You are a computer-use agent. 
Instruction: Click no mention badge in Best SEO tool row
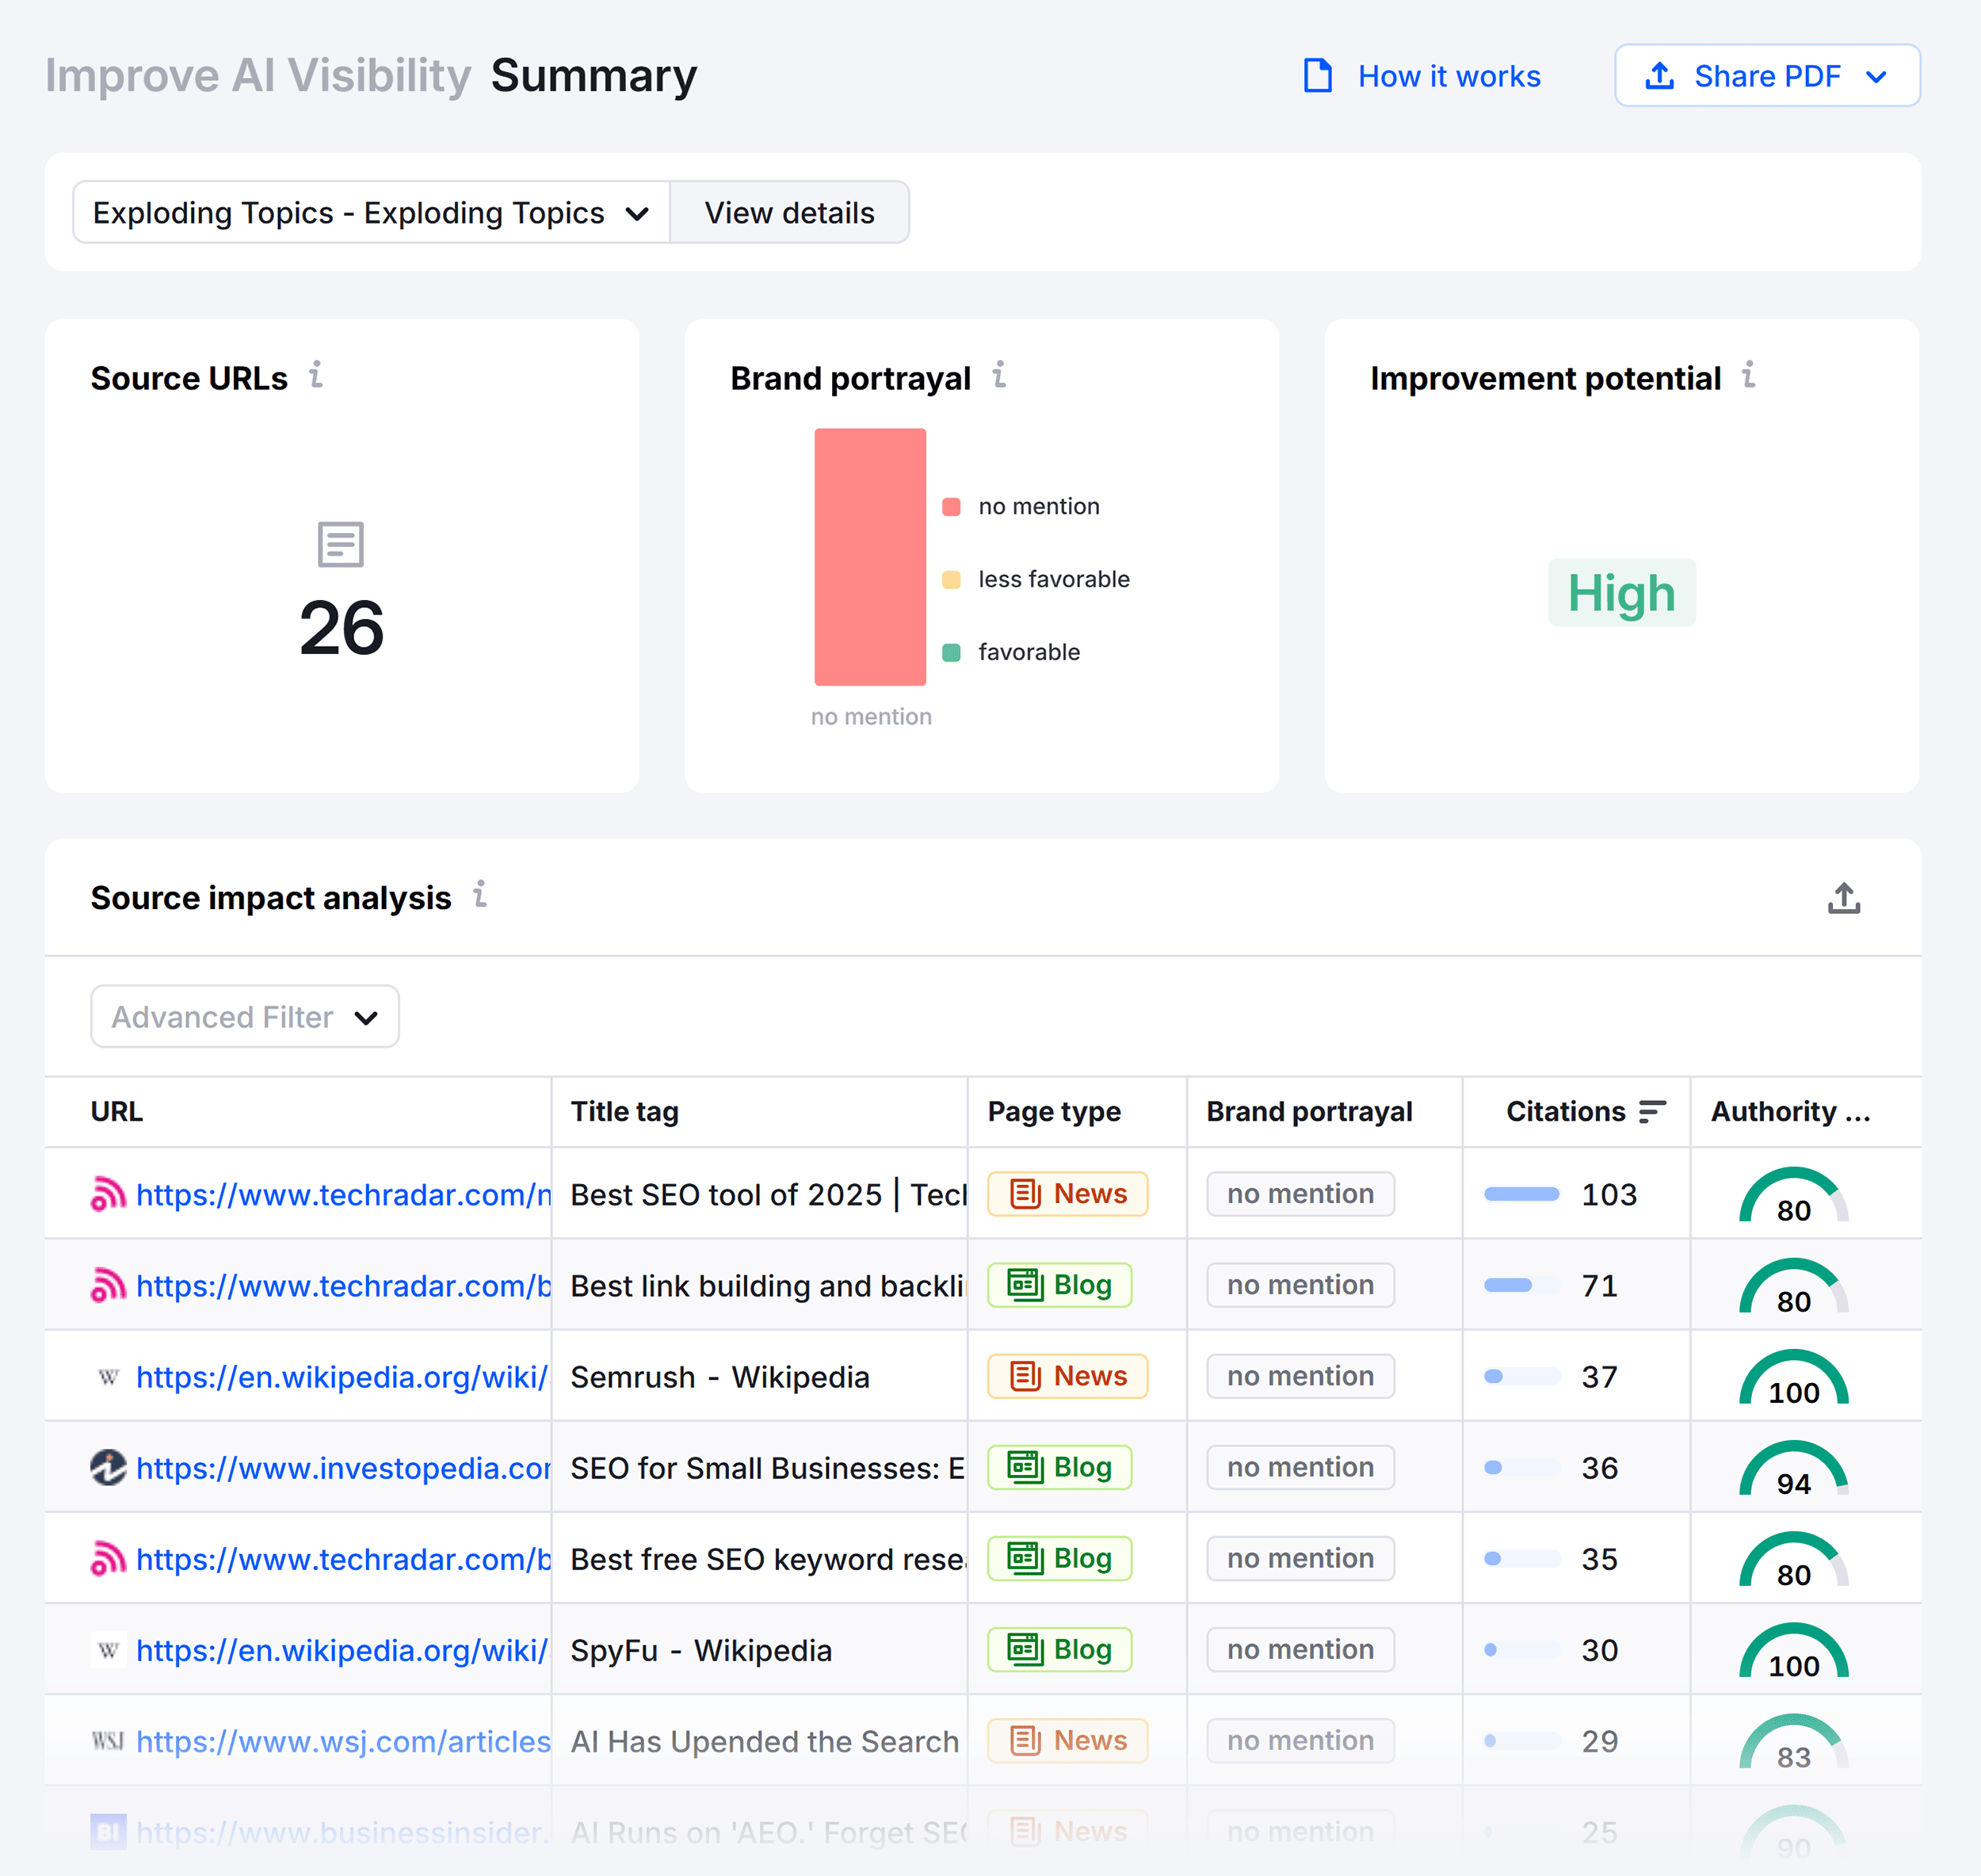1300,1194
